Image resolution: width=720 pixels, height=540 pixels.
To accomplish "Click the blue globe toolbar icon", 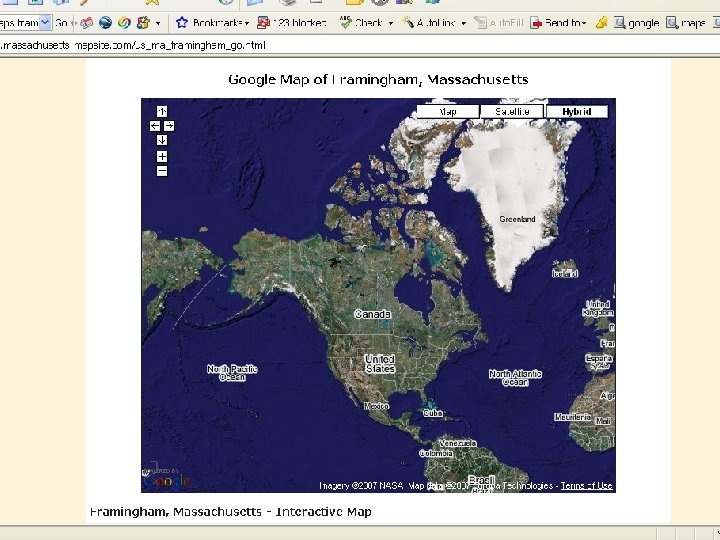I will pyautogui.click(x=105, y=22).
